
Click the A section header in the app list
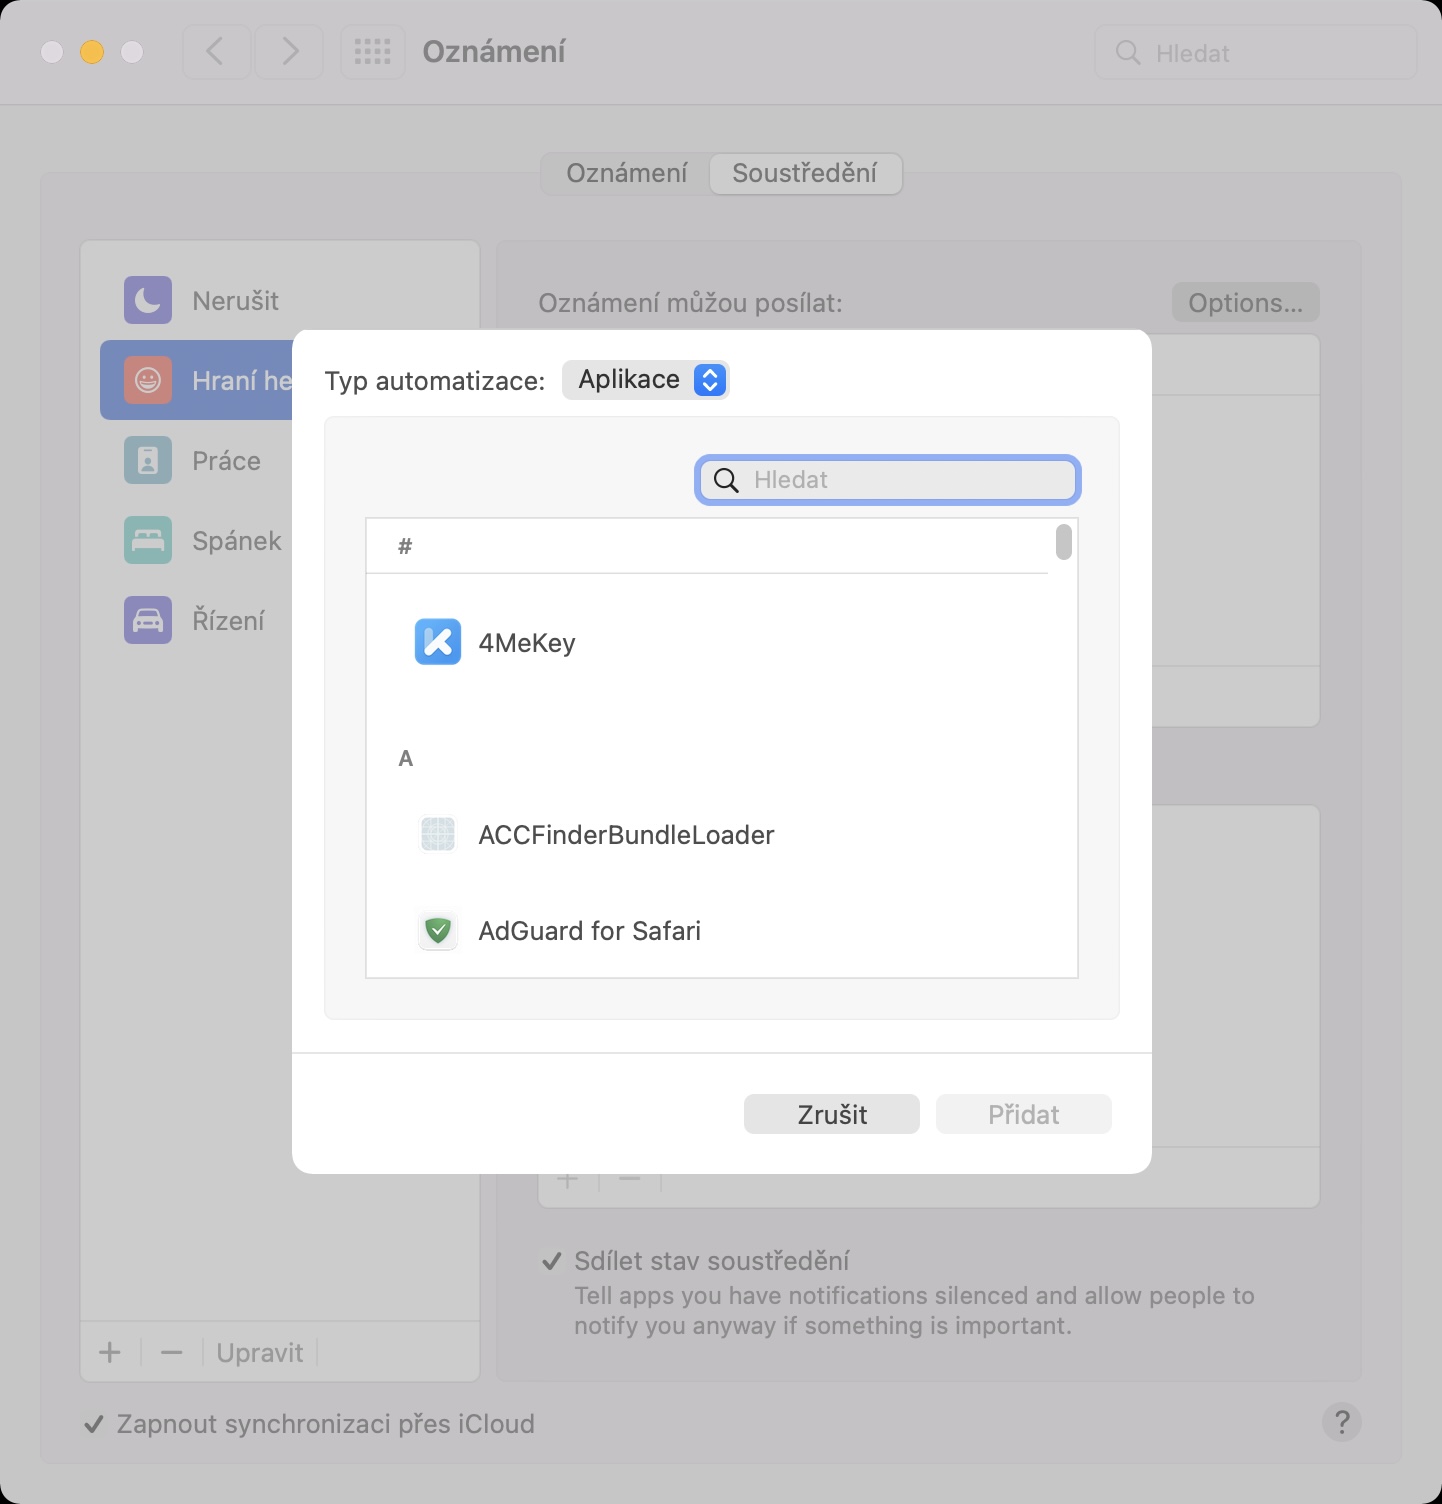(405, 758)
